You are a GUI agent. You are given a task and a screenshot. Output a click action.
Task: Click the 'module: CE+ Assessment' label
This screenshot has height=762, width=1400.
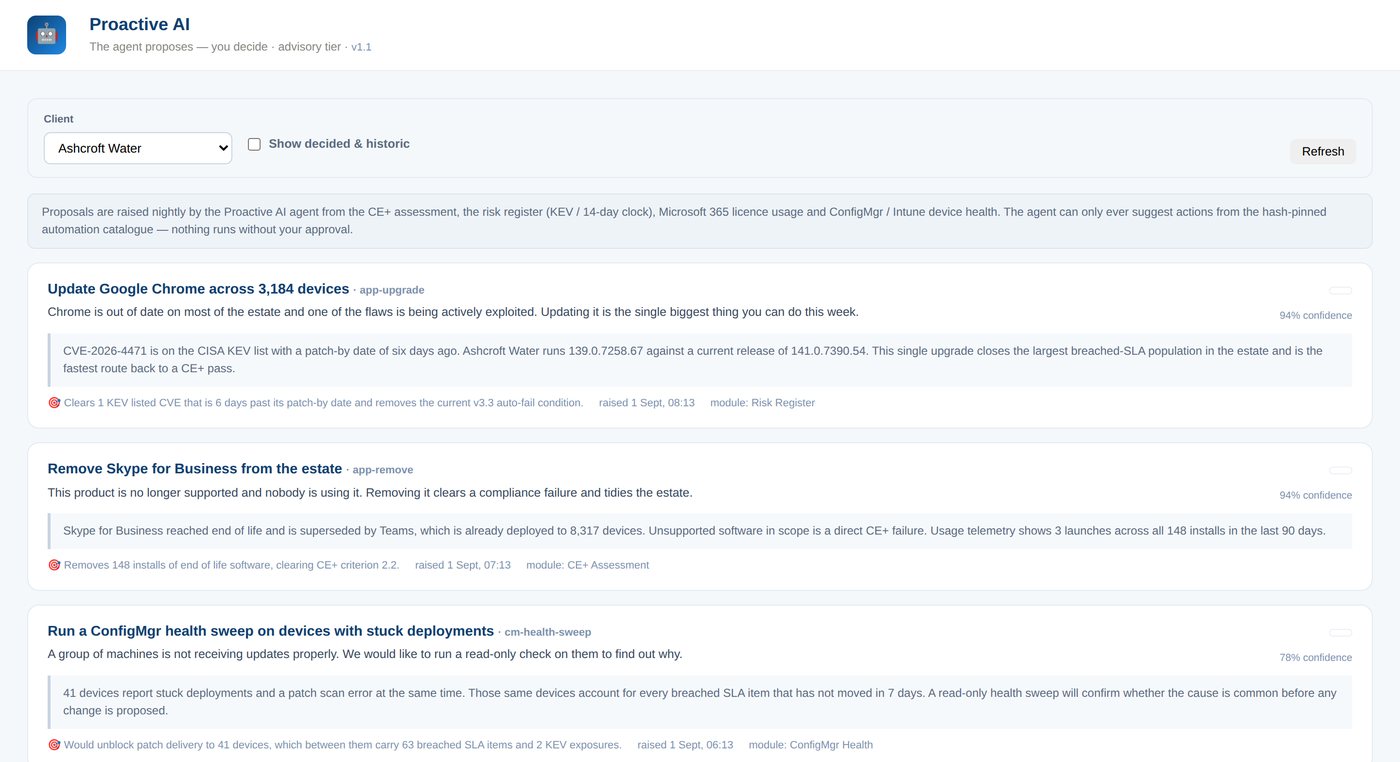click(x=588, y=565)
